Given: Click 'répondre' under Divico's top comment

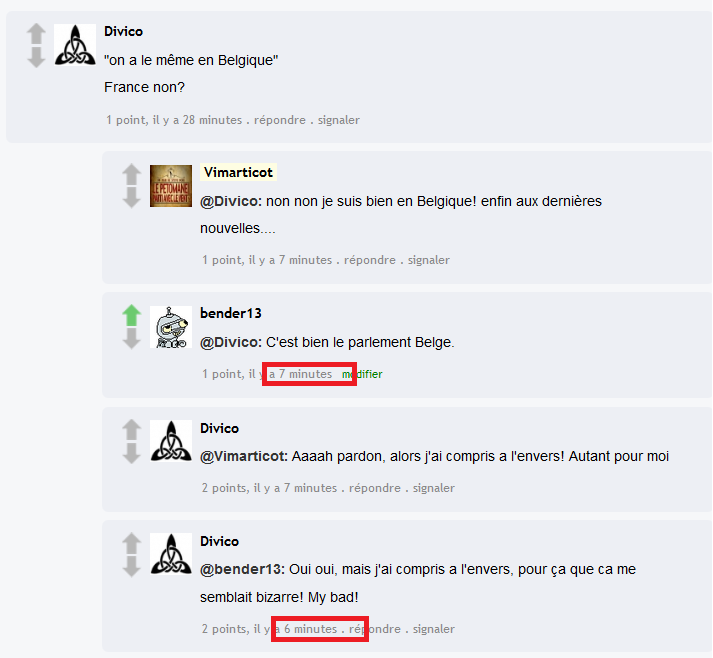Looking at the screenshot, I should coord(280,120).
